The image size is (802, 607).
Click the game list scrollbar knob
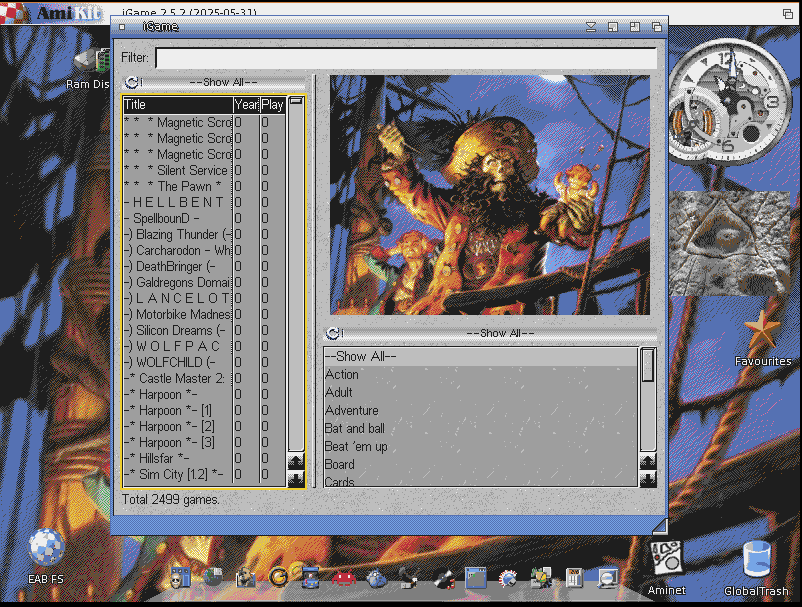296,101
